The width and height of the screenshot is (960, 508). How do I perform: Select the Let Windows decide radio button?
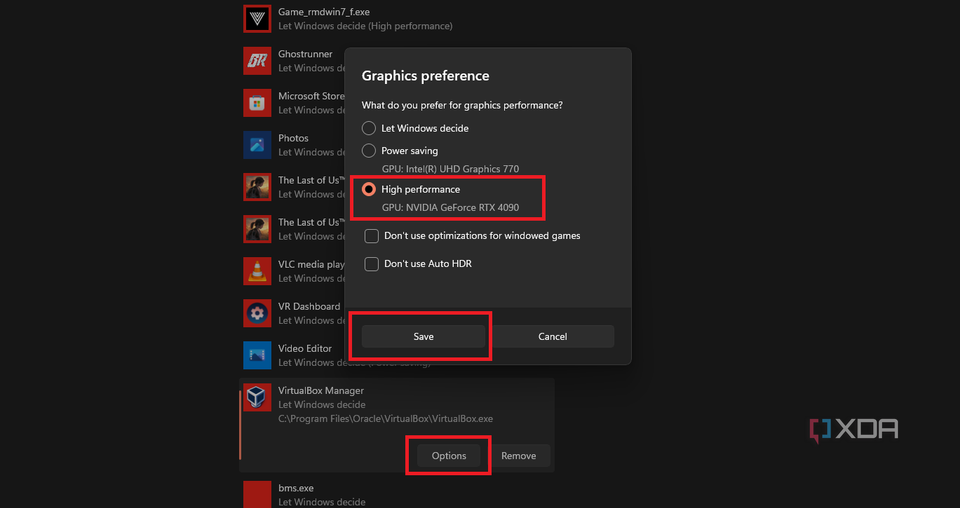coord(369,128)
